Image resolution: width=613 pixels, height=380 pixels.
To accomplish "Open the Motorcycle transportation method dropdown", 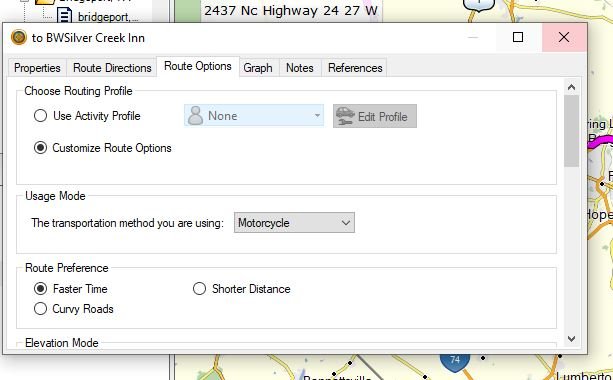I will [x=294, y=223].
